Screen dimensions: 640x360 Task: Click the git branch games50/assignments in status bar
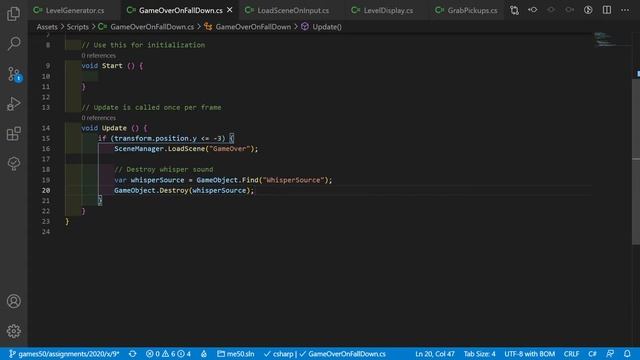pyautogui.click(x=64, y=354)
